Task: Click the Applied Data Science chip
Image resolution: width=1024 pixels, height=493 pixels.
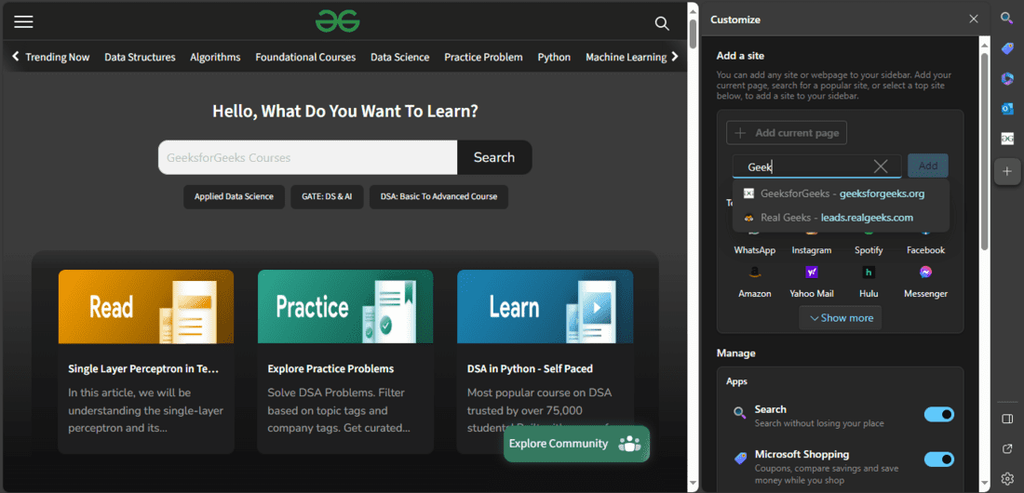Action: pos(234,197)
